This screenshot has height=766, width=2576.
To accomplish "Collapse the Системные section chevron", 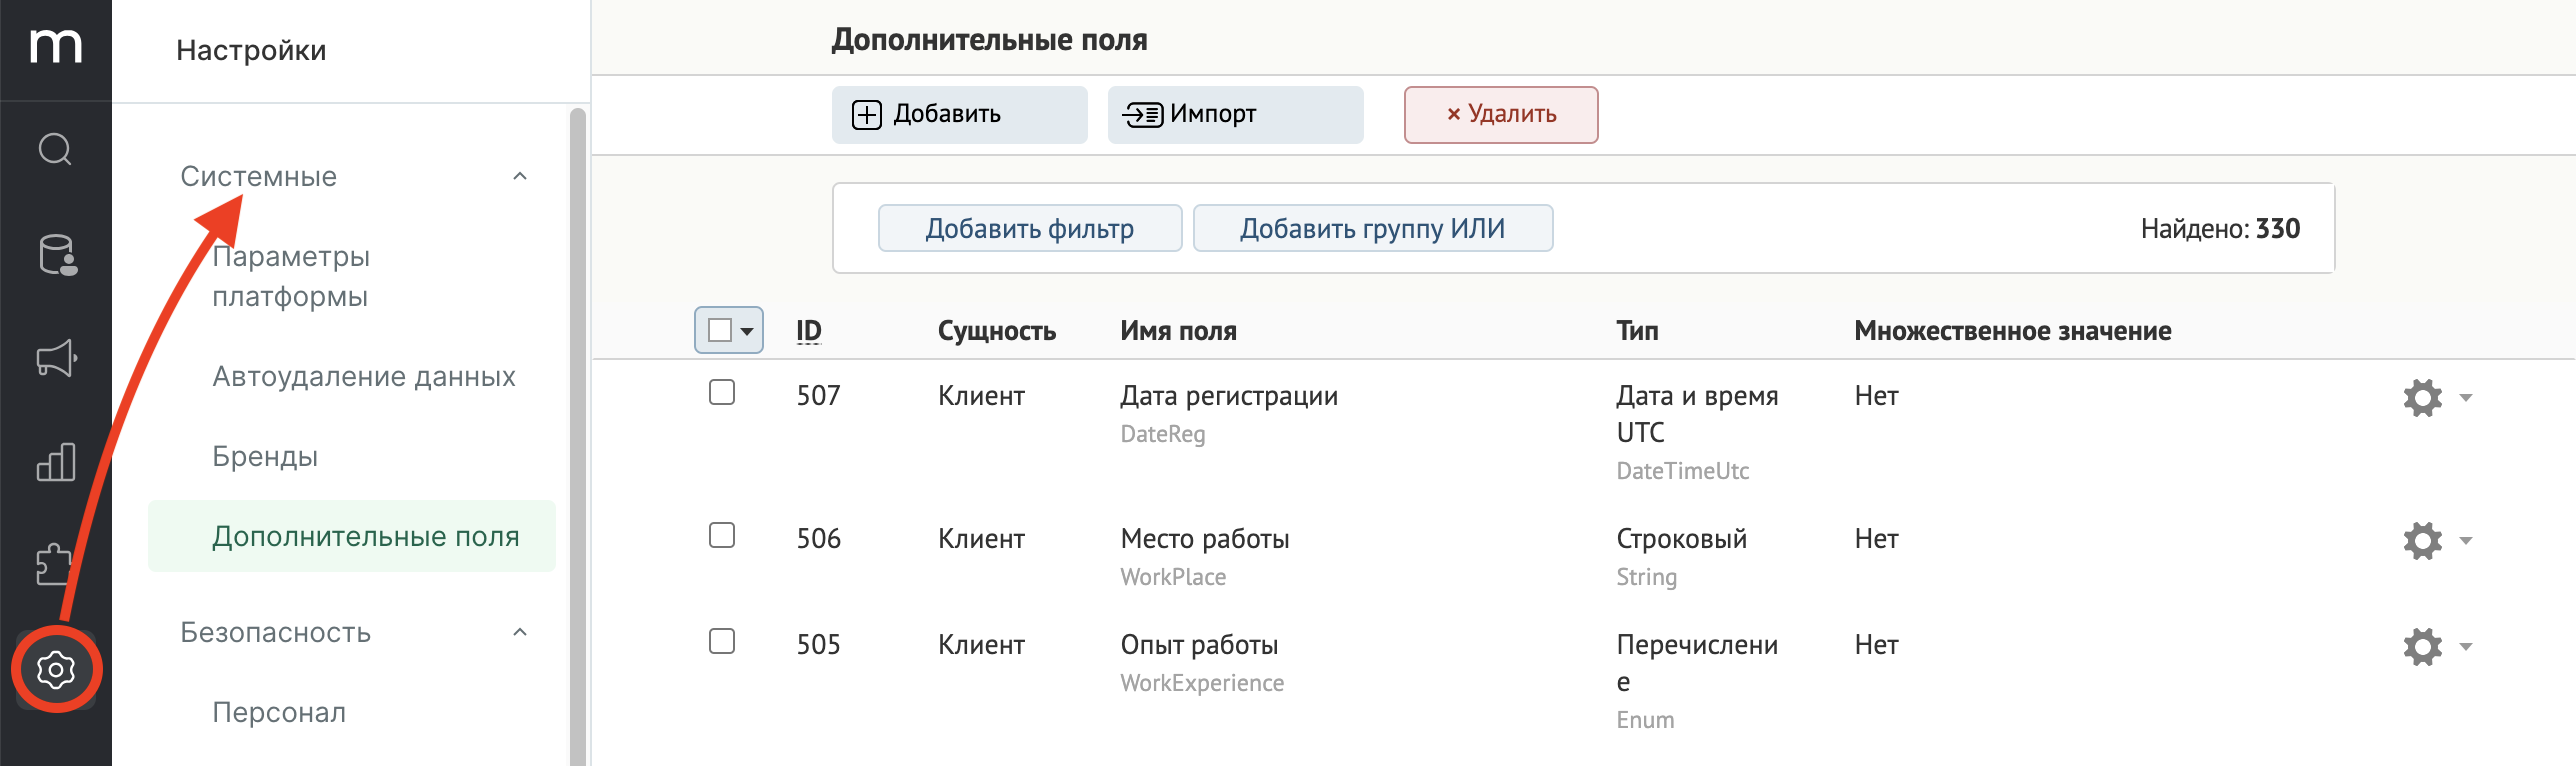I will click(520, 176).
